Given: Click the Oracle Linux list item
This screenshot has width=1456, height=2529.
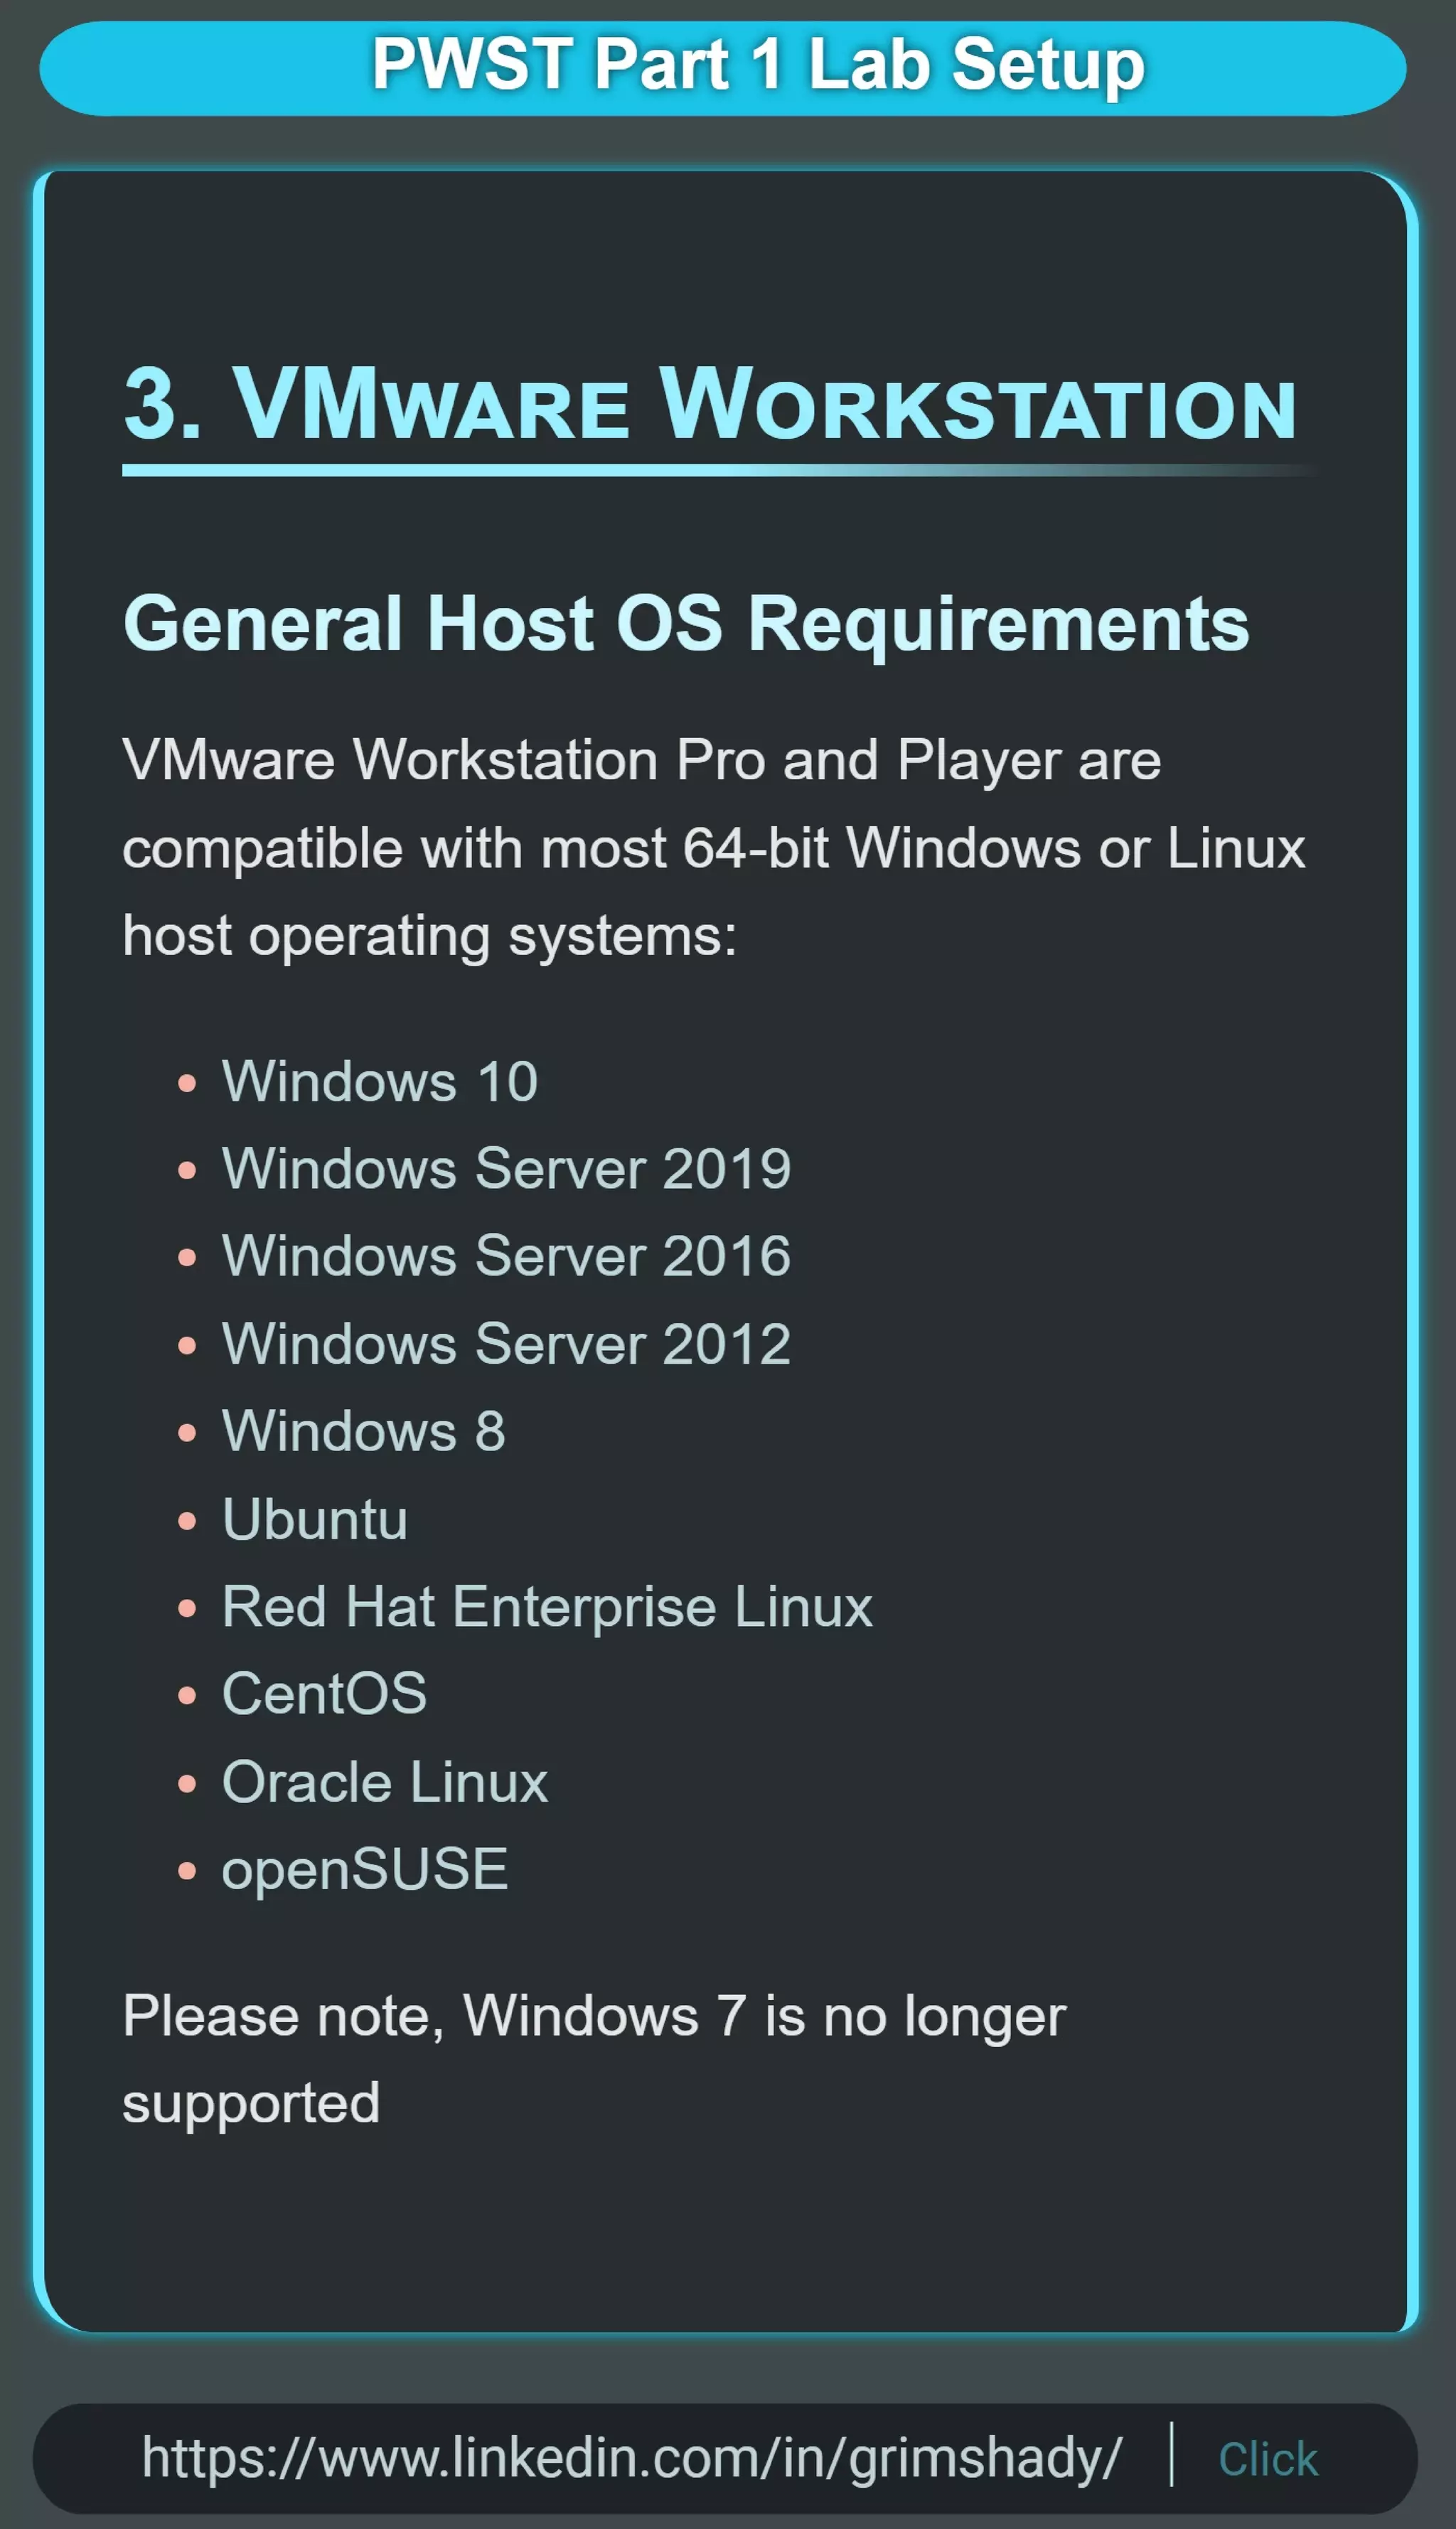Looking at the screenshot, I should click(x=384, y=1782).
